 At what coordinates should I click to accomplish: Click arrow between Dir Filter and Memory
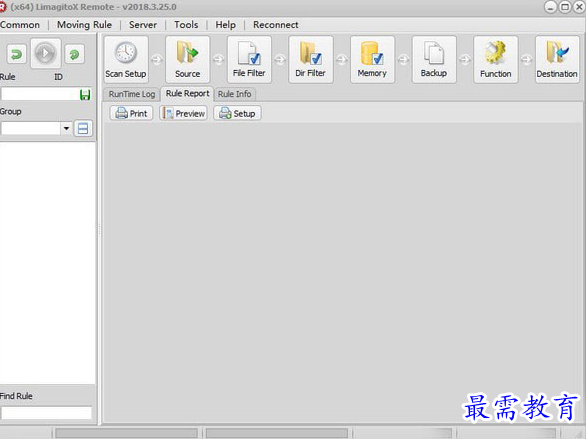342,59
